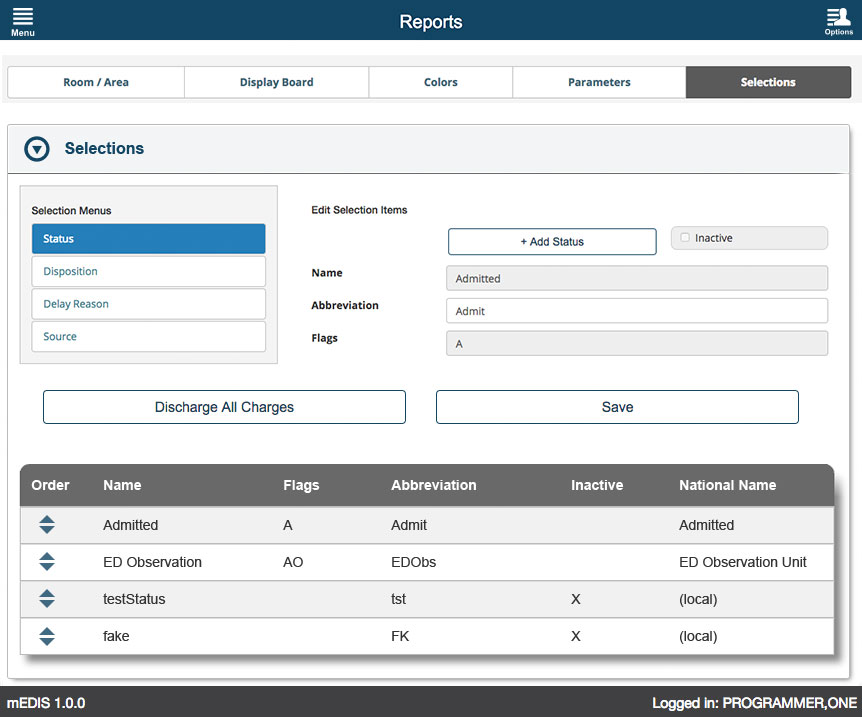Select the Admitted name cell
This screenshot has height=717, width=862.
[130, 525]
